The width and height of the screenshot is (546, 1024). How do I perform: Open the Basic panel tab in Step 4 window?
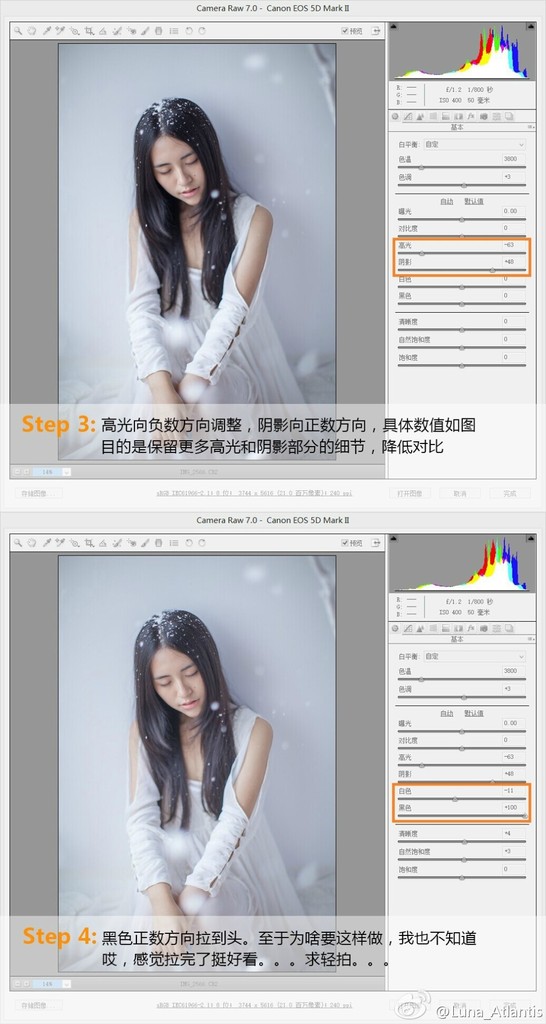395,628
